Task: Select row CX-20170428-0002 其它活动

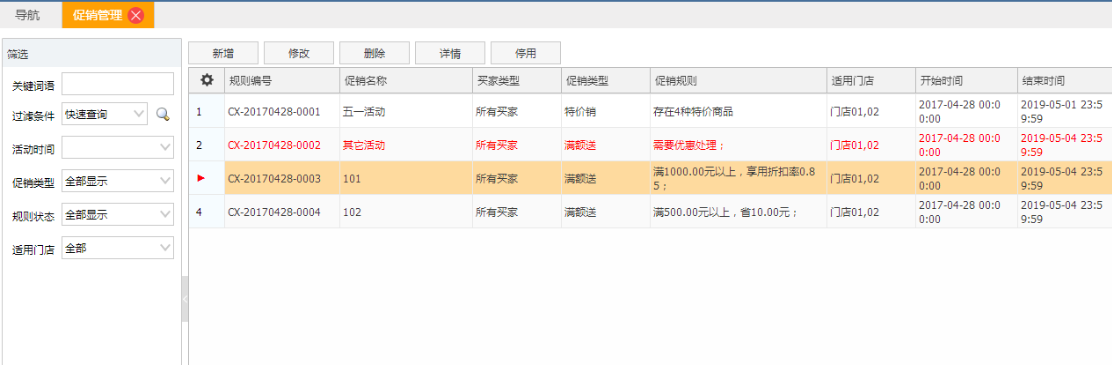Action: coord(650,145)
